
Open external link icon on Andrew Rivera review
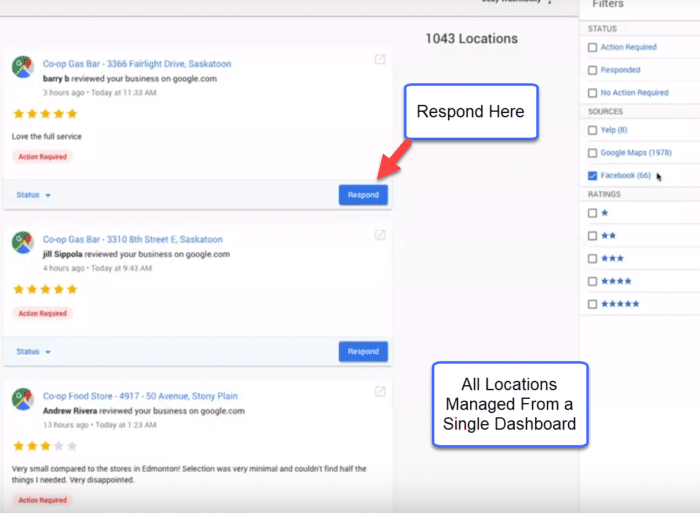380,392
